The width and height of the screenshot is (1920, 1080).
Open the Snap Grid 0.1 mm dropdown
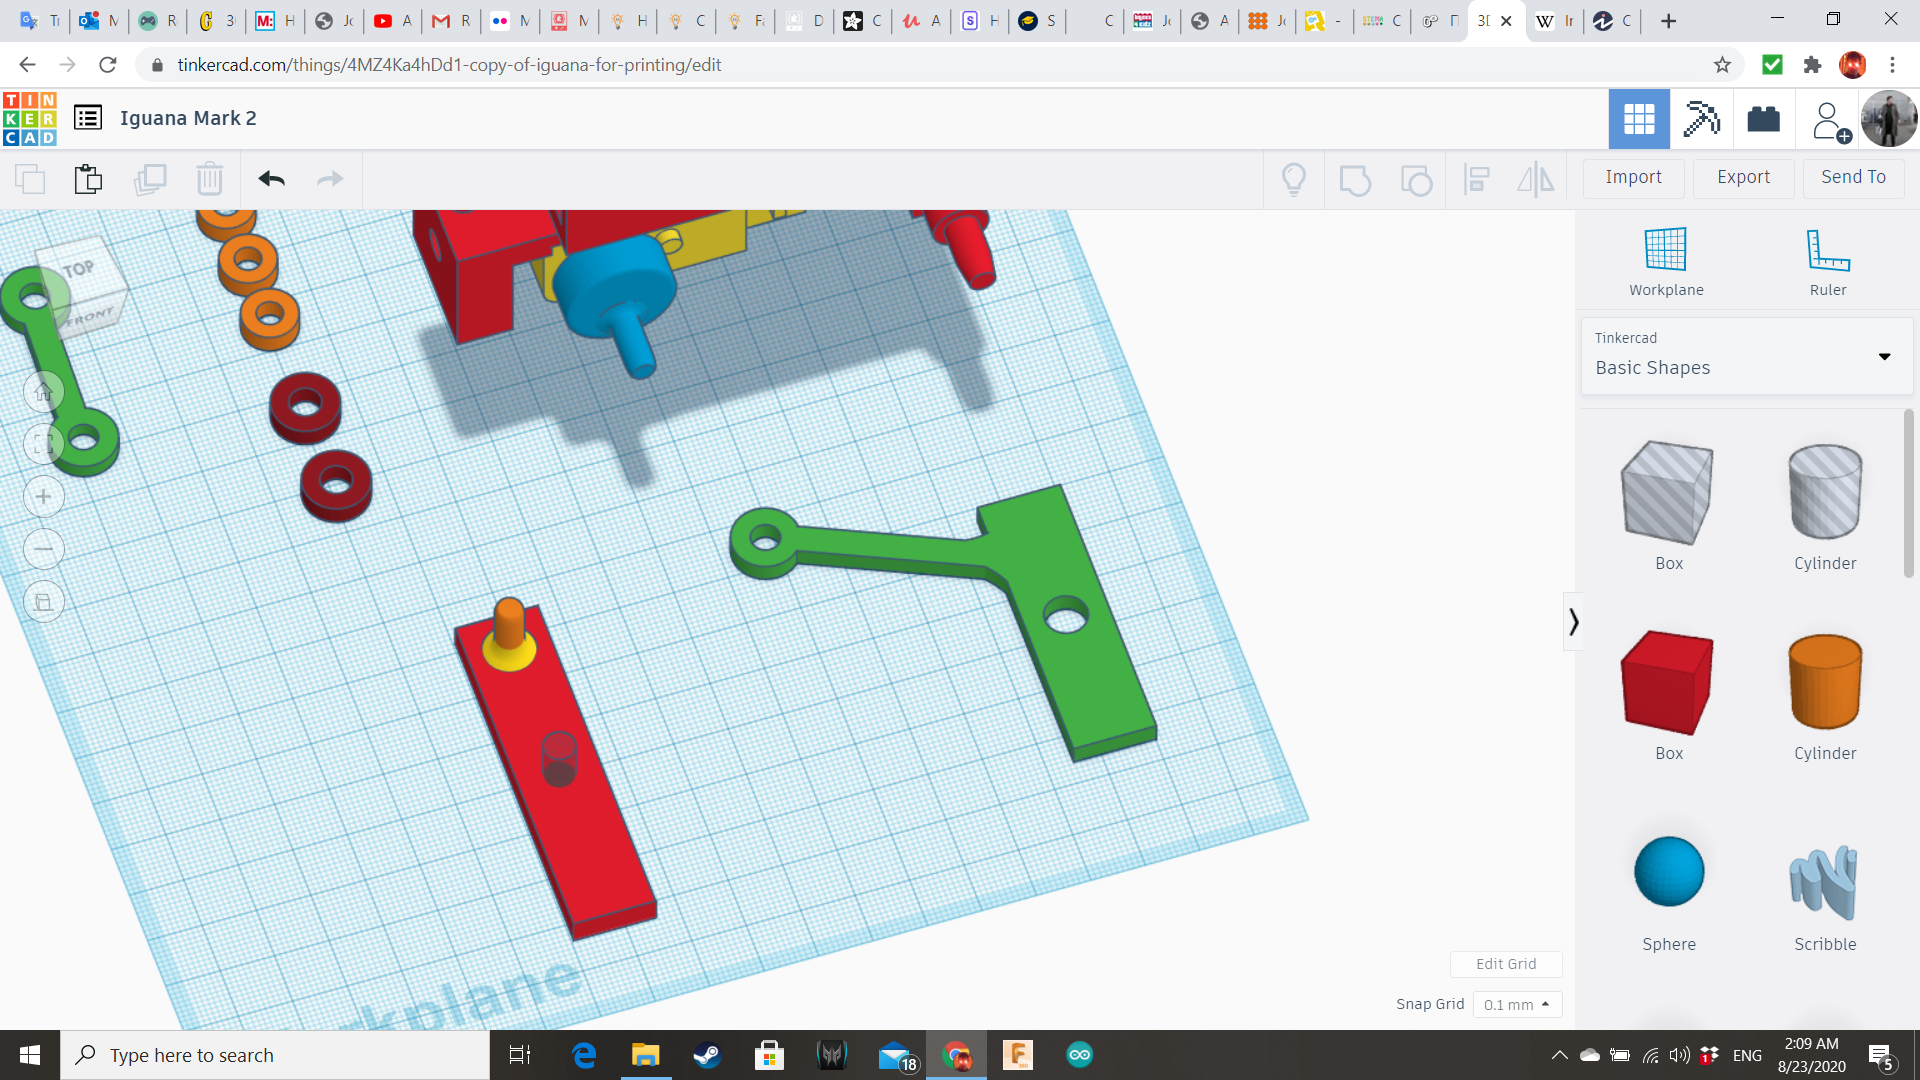tap(1516, 1004)
